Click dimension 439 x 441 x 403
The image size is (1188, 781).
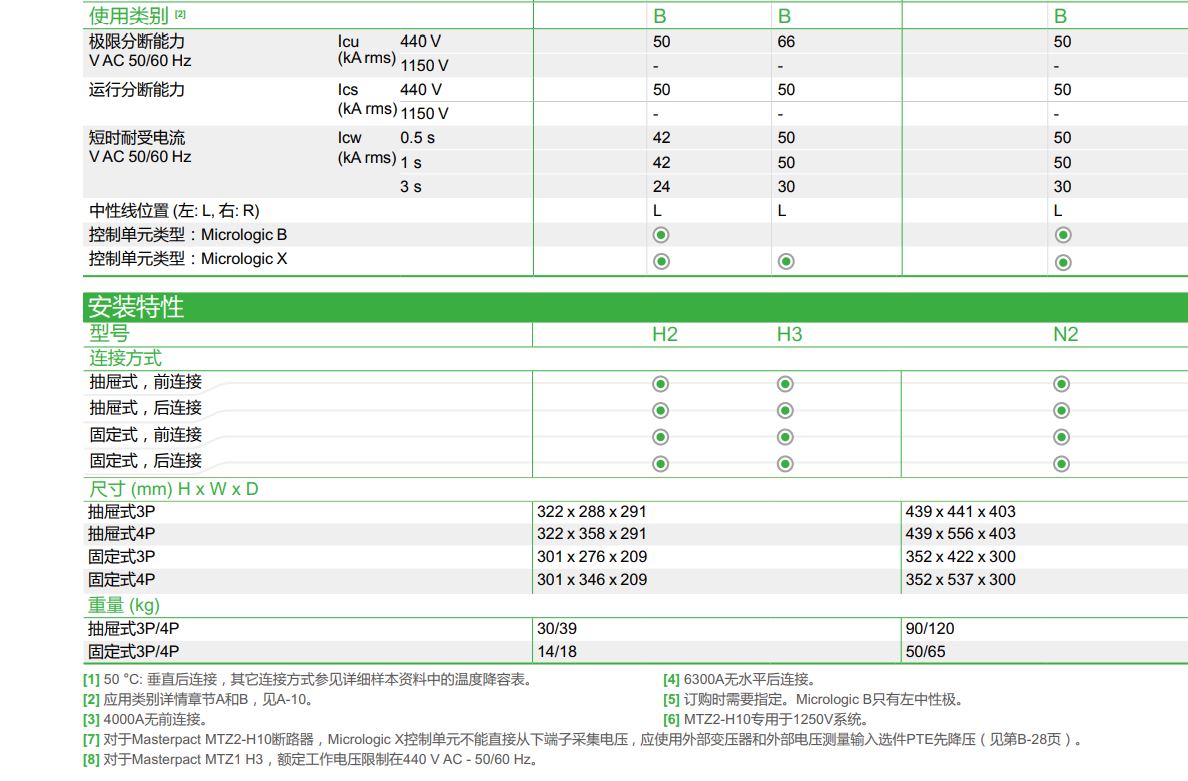[x=961, y=511]
